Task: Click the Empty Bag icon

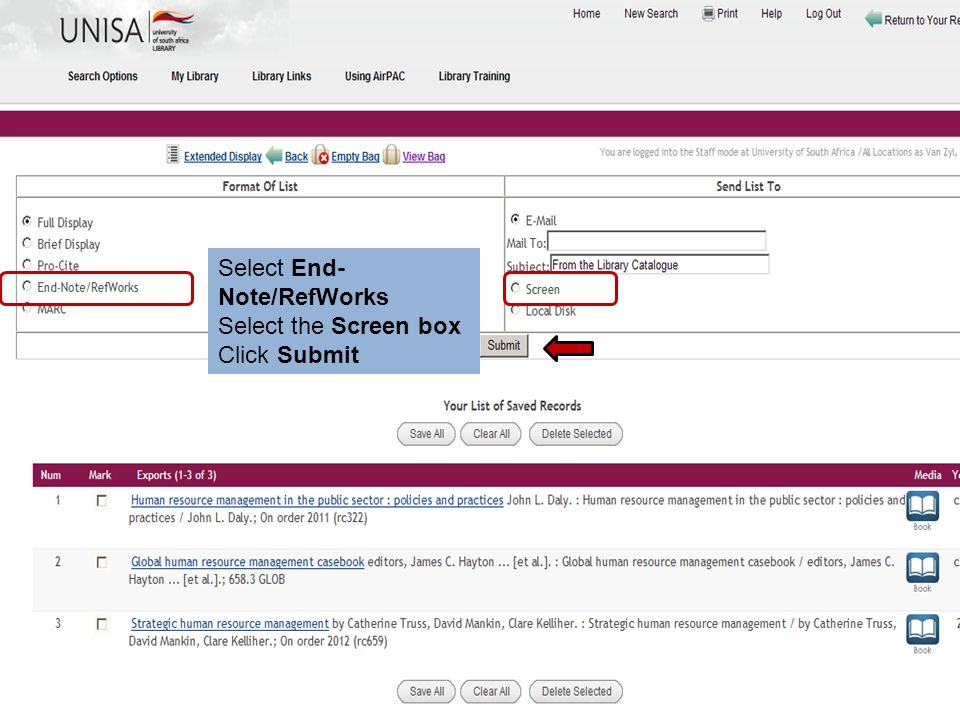Action: pos(320,155)
